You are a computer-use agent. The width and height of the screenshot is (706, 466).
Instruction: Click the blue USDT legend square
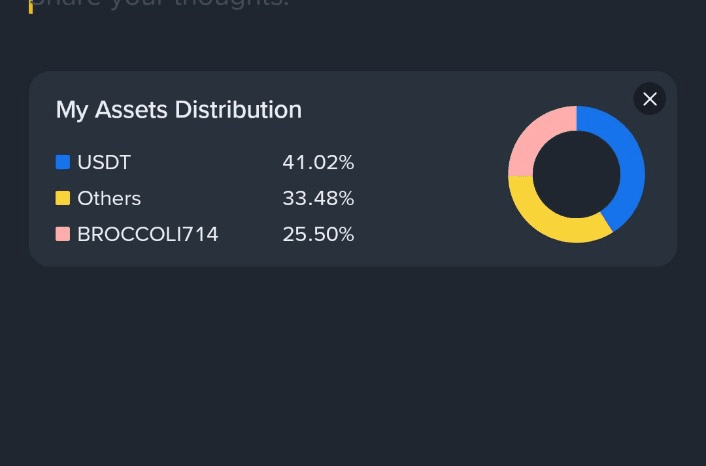pyautogui.click(x=63, y=162)
